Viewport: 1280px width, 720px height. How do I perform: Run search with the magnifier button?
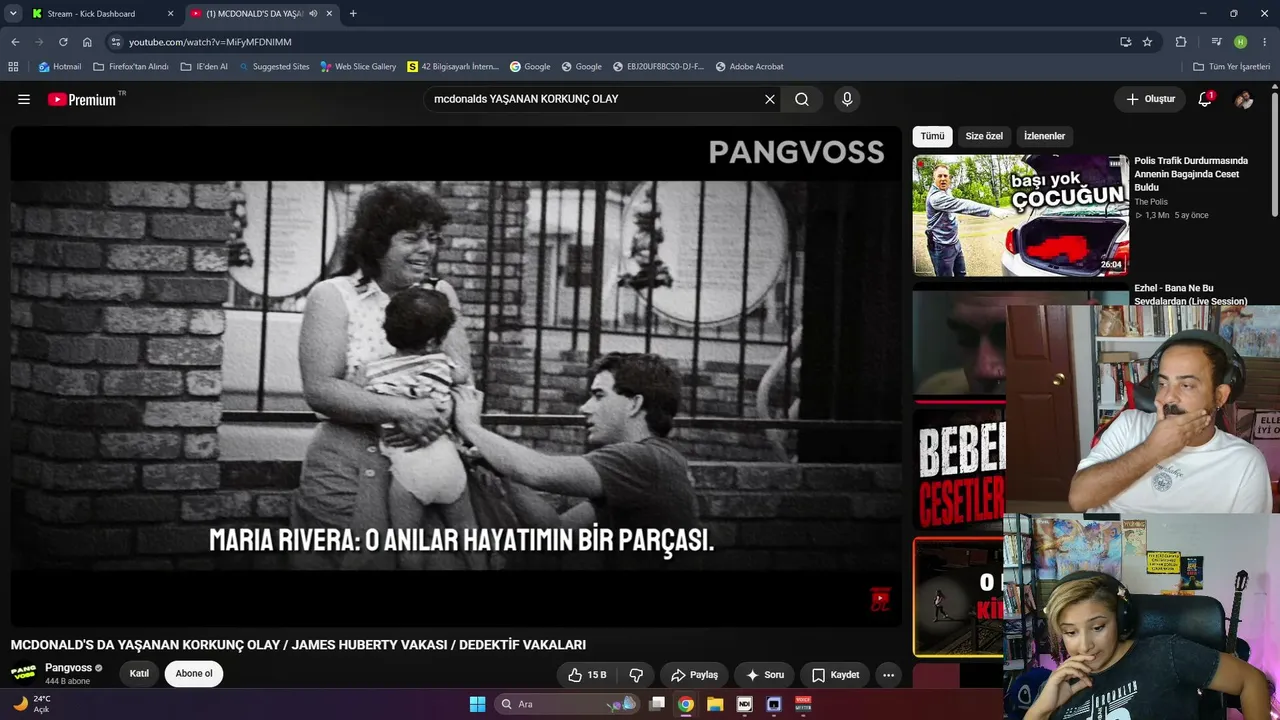pyautogui.click(x=802, y=99)
